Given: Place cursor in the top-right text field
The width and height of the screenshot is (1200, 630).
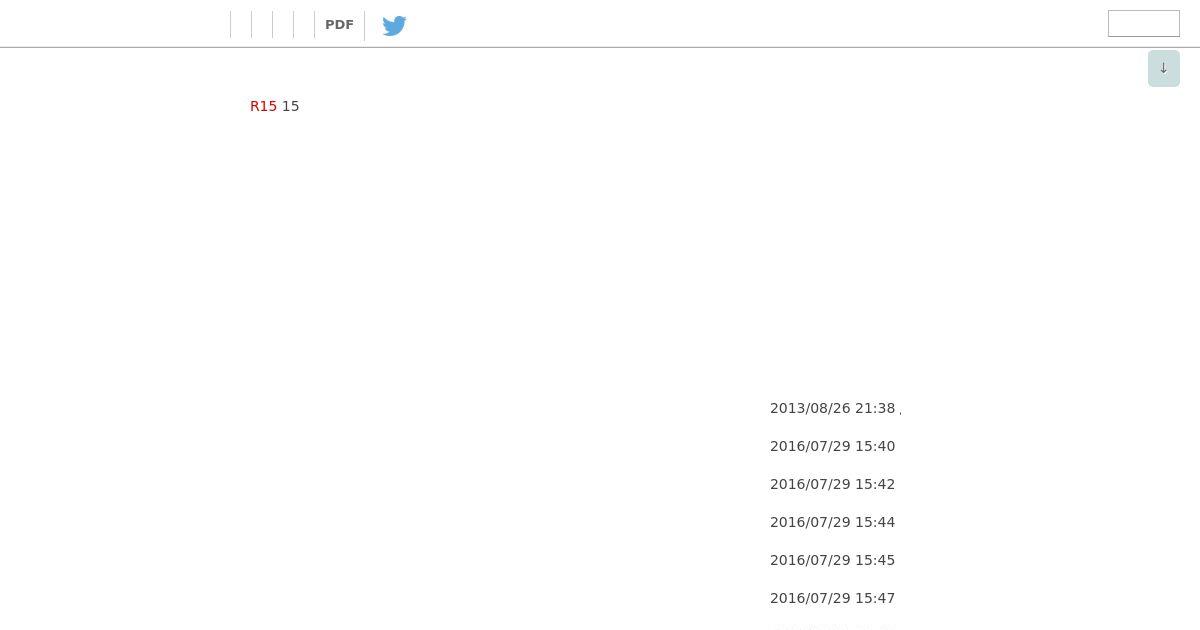Looking at the screenshot, I should [1143, 24].
